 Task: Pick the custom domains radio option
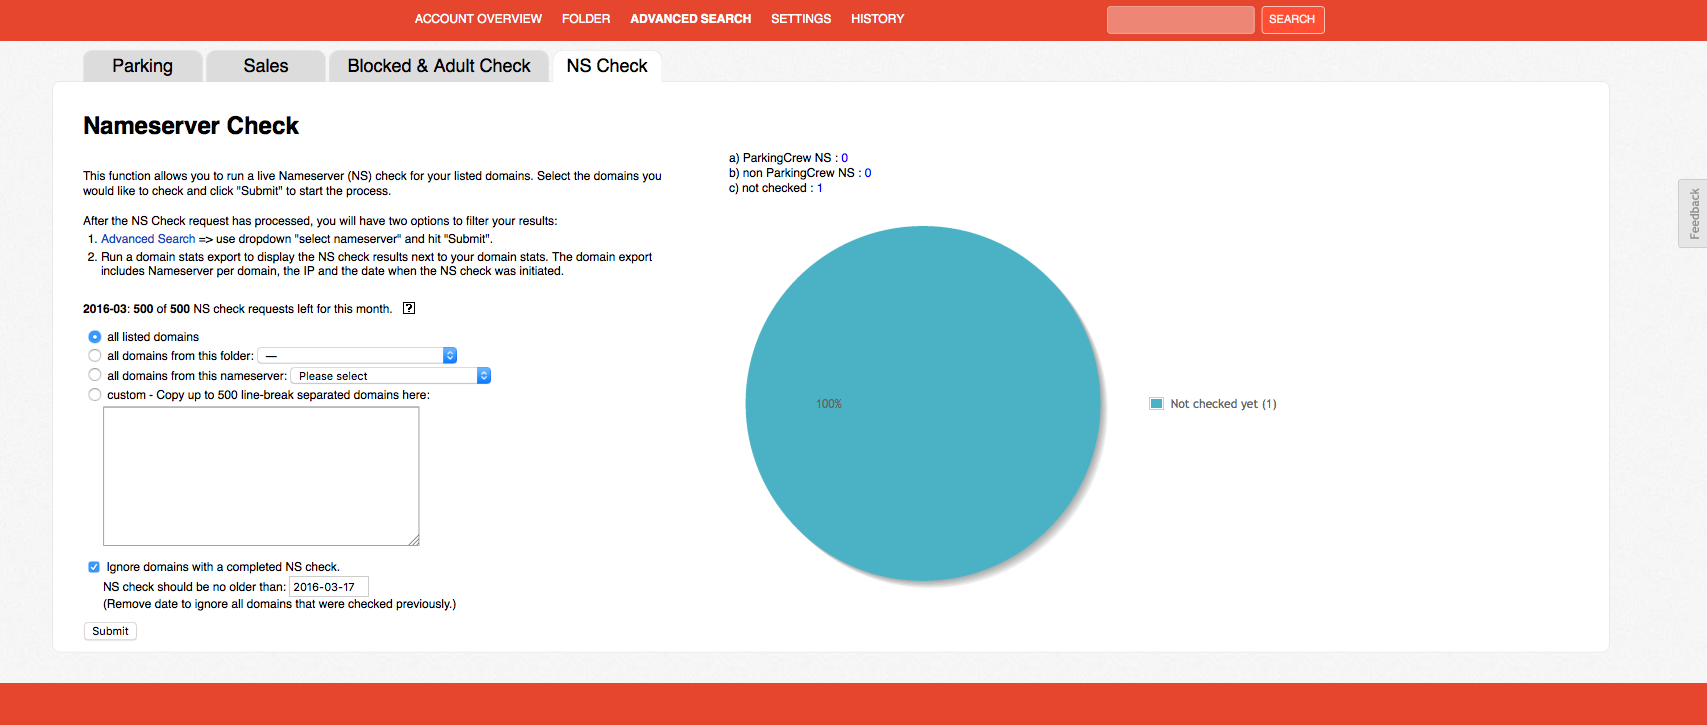(x=95, y=395)
